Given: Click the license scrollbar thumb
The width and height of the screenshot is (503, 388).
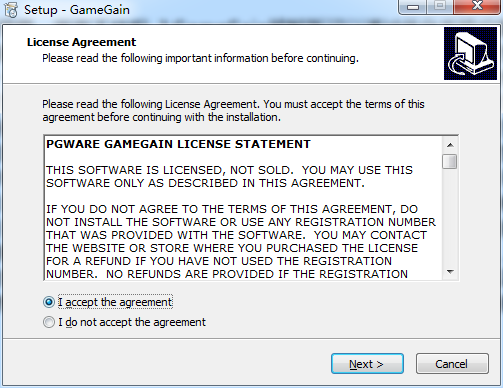Looking at the screenshot, I should pos(450,161).
